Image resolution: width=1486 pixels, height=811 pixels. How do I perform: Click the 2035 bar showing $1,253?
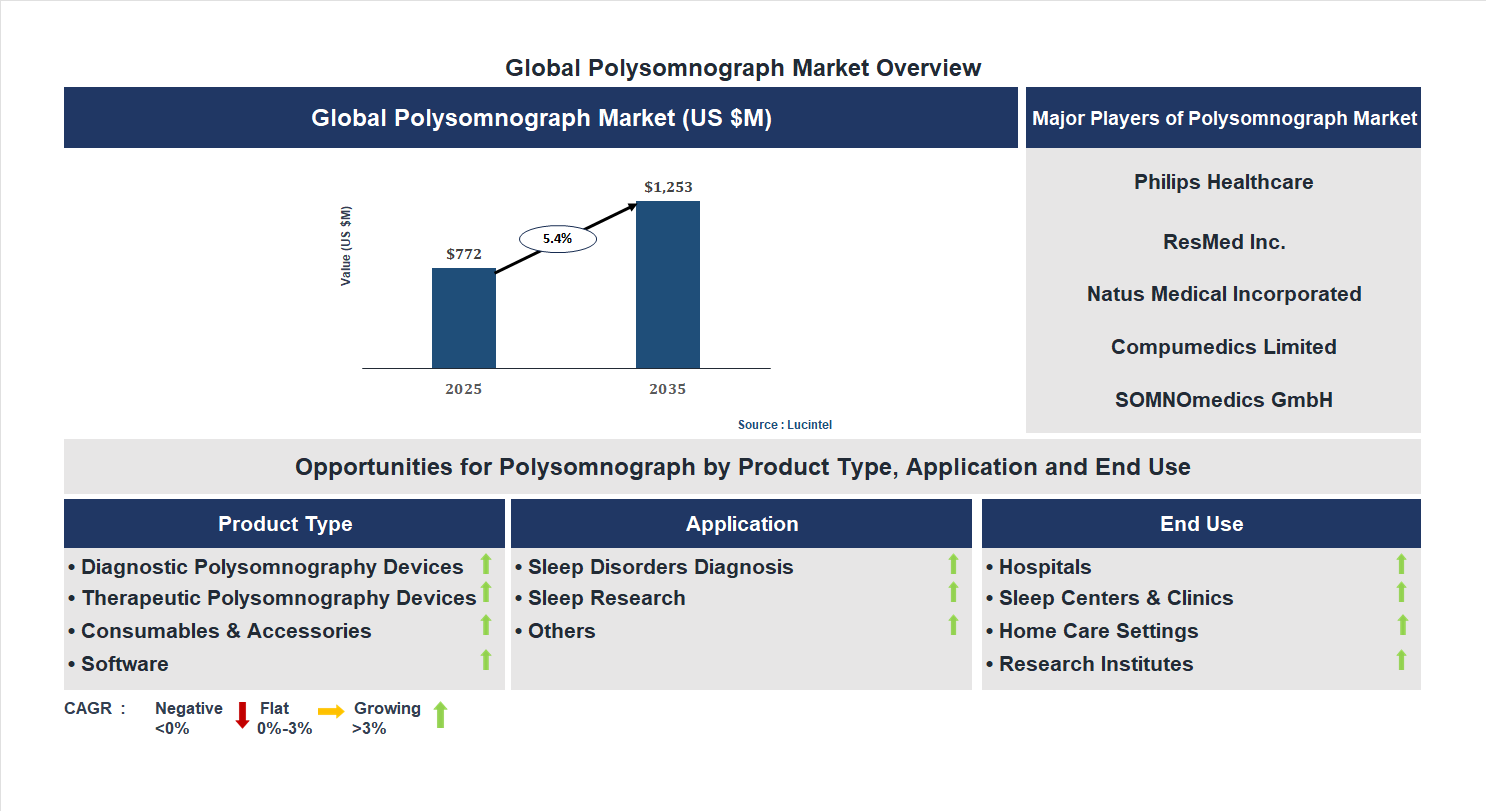tap(667, 285)
